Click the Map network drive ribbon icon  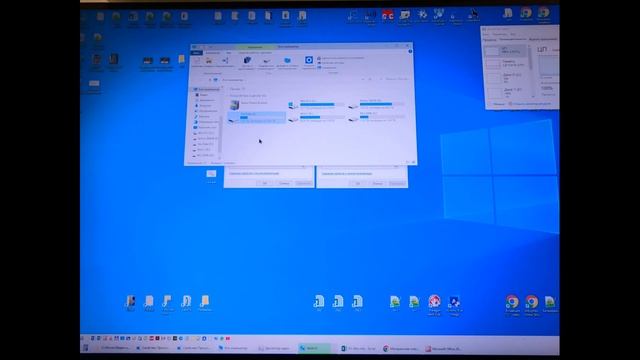[266, 62]
